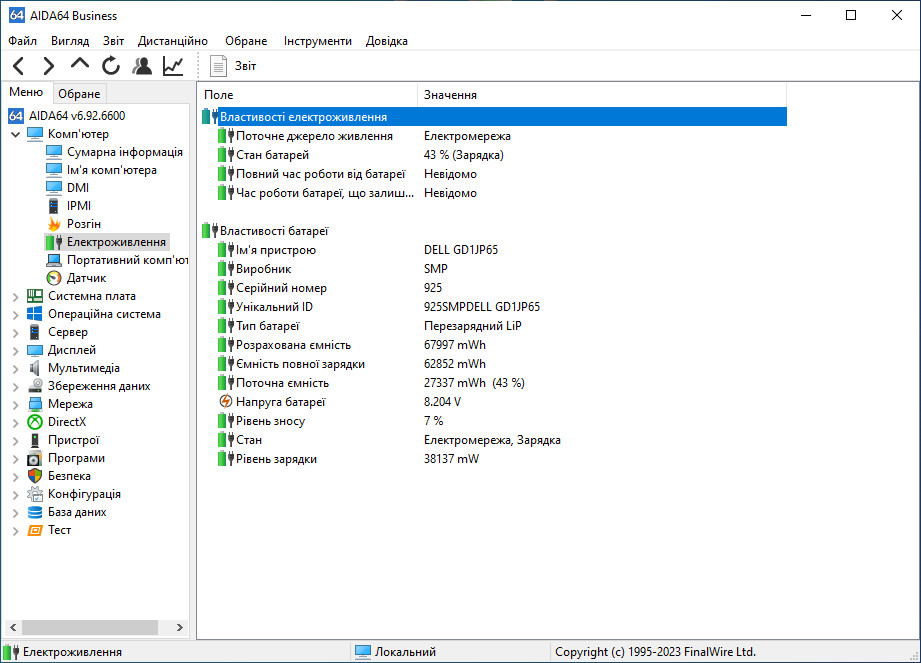This screenshot has height=663, width=921.
Task: Click the Forward navigation arrow
Action: tap(48, 66)
